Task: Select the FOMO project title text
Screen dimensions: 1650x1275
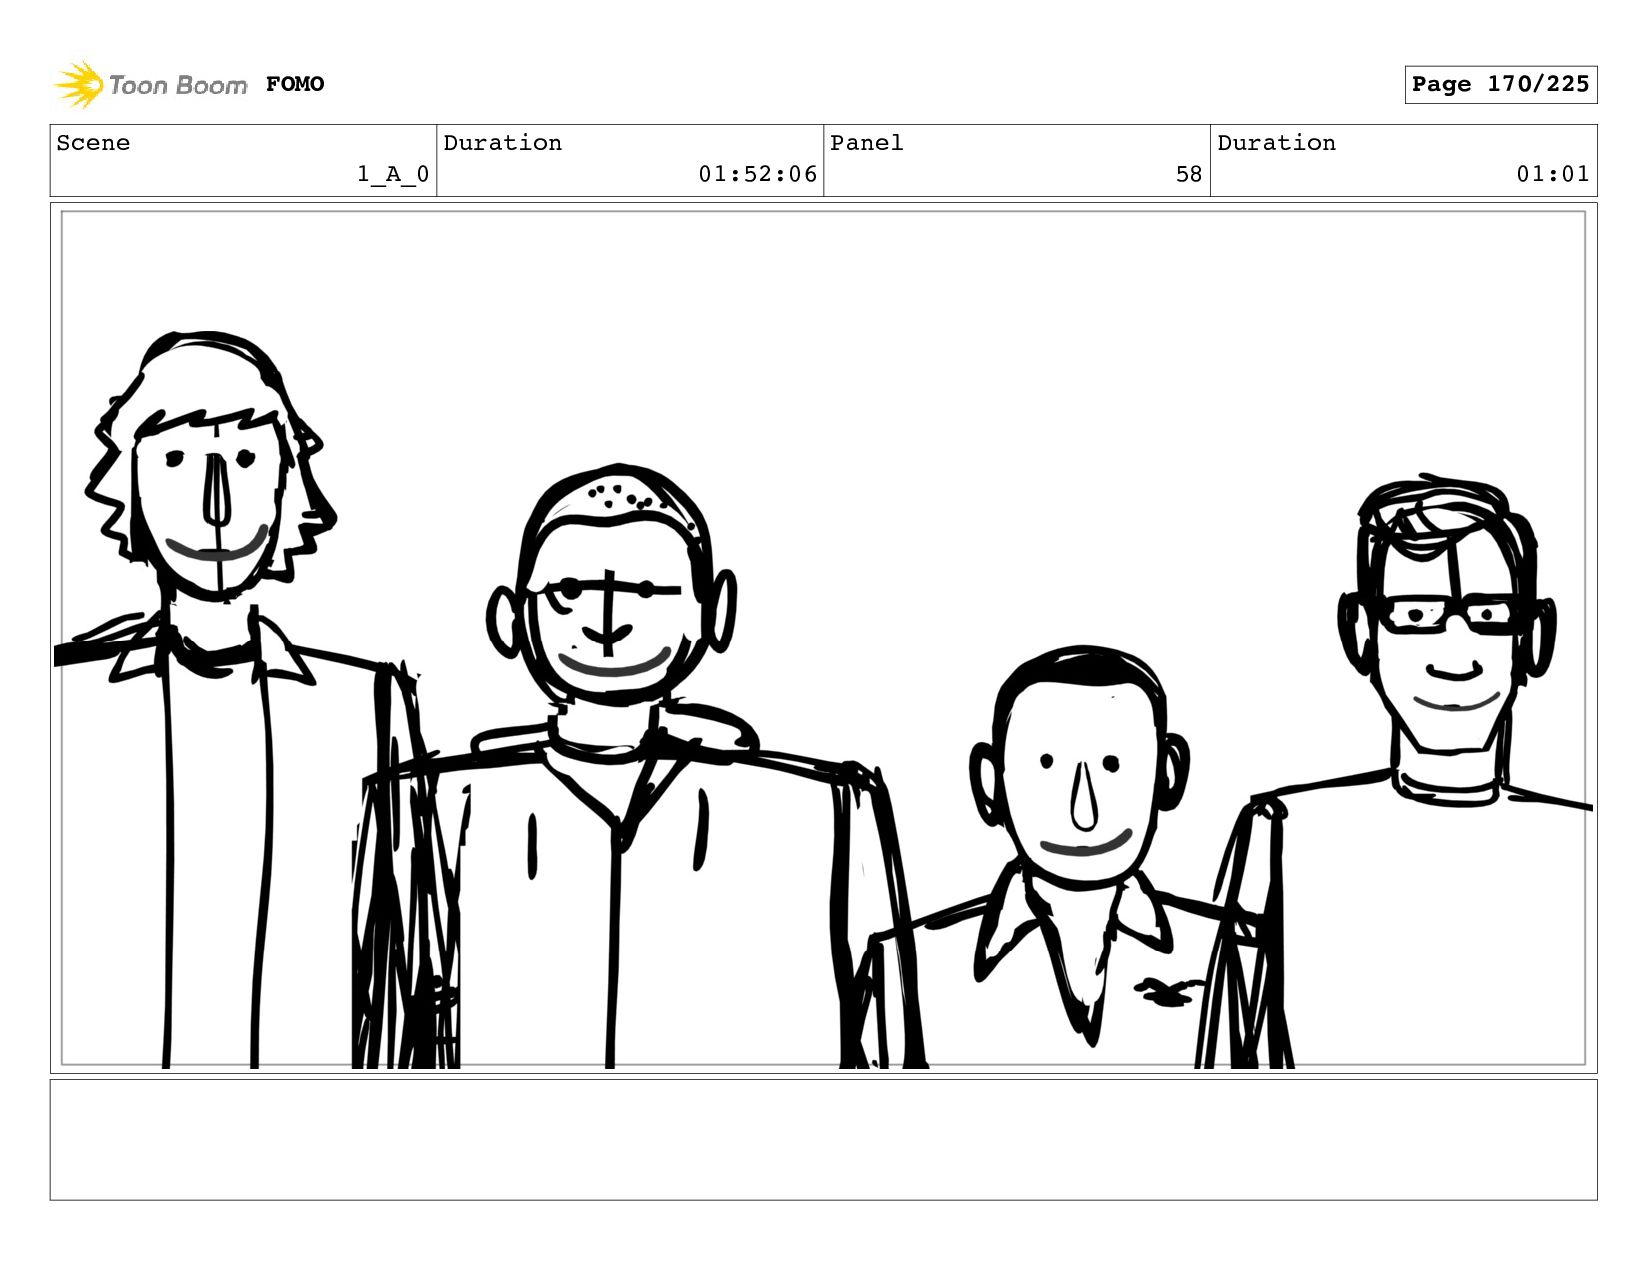Action: (x=295, y=84)
